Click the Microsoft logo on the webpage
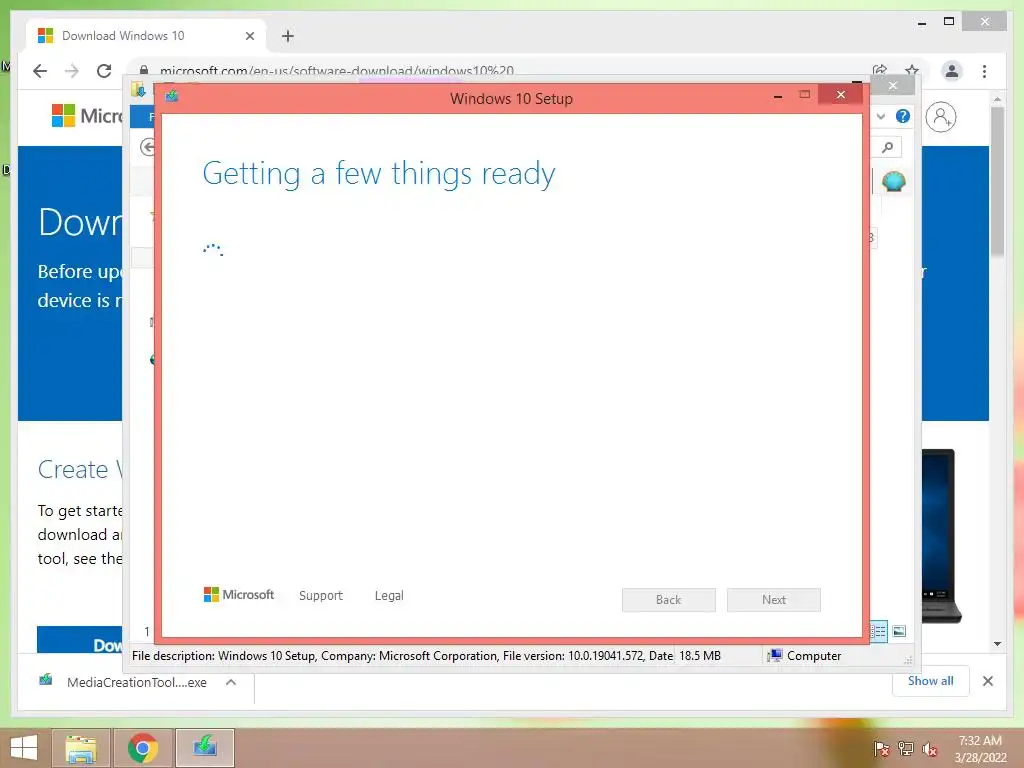The width and height of the screenshot is (1024, 768). [x=88, y=116]
